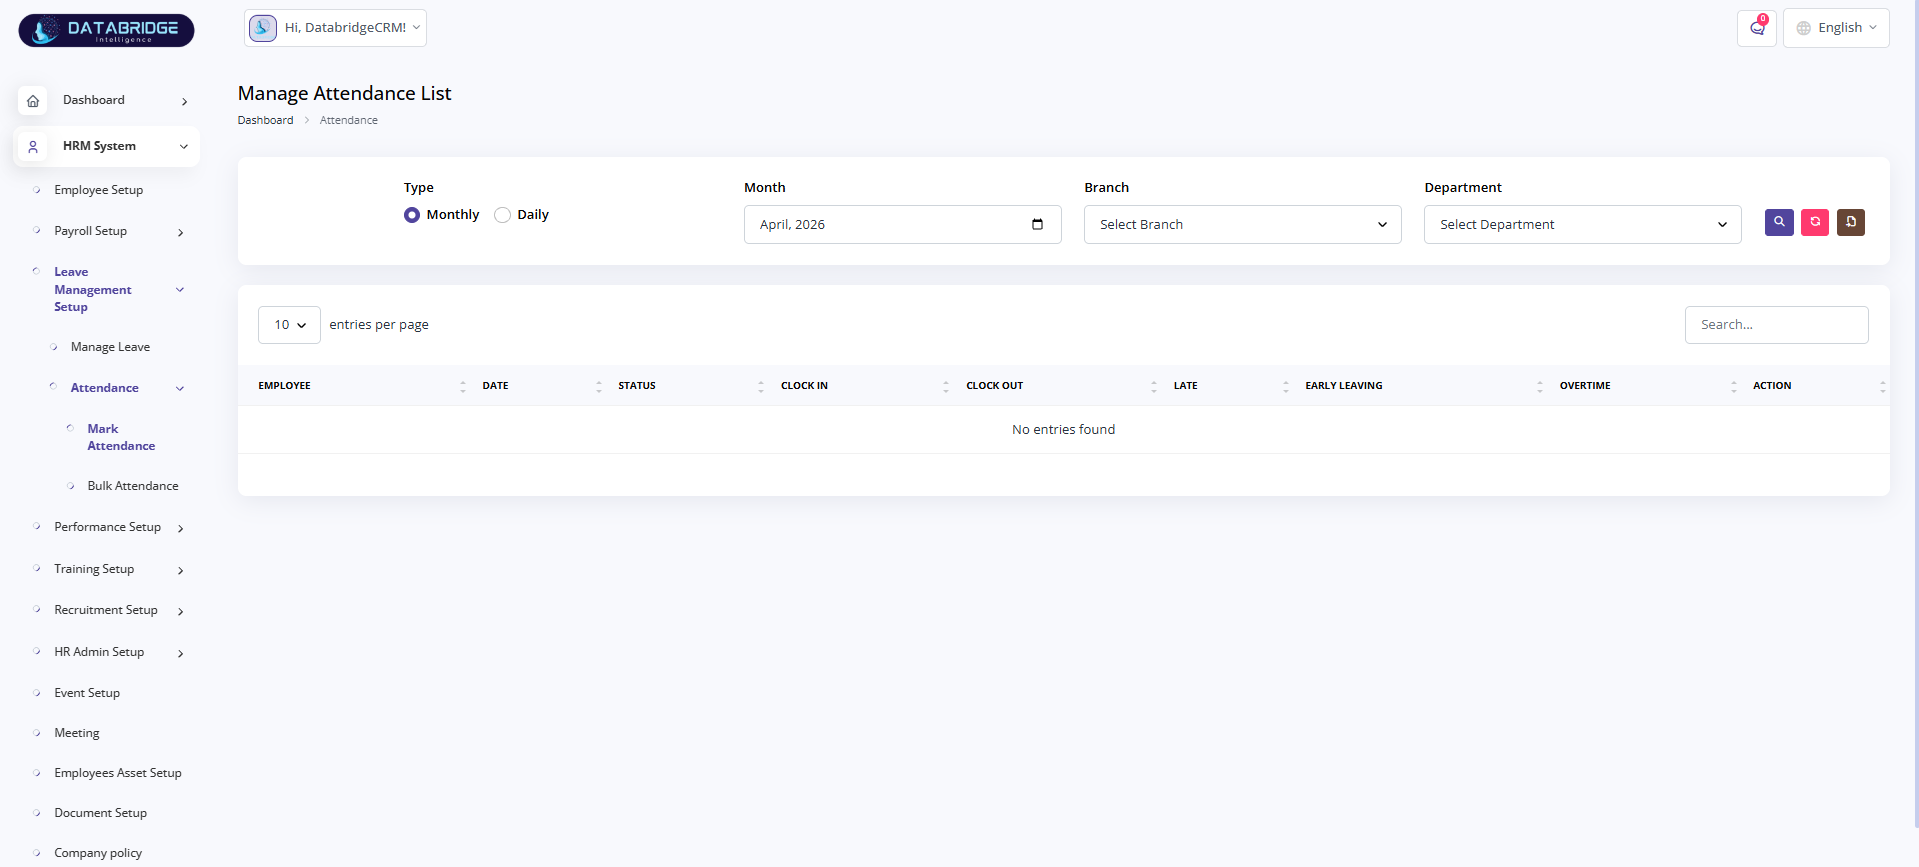Open Manage Leave menu item
Screen dimensions: 1919x867
[111, 347]
